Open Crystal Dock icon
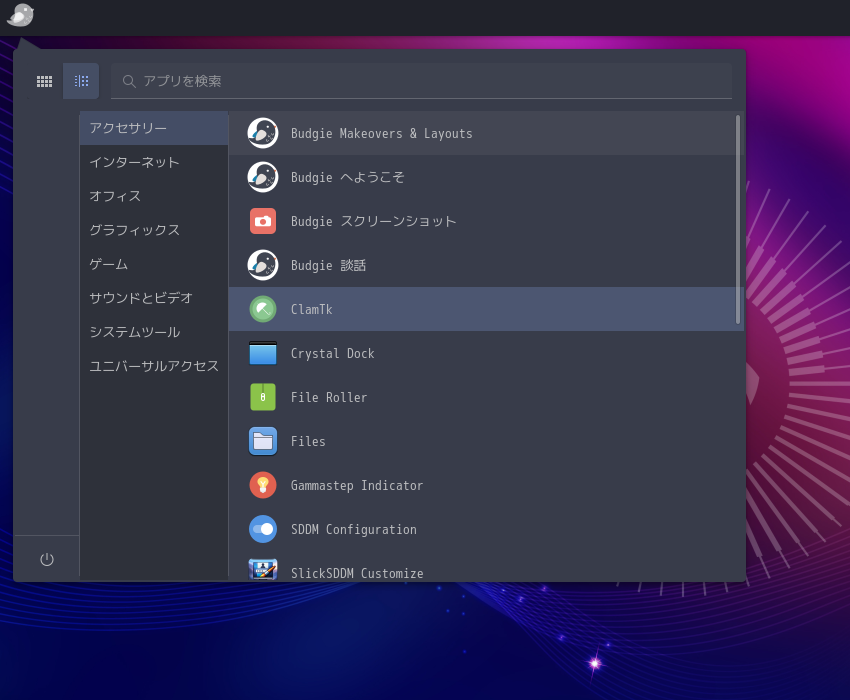850x700 pixels. coord(263,353)
